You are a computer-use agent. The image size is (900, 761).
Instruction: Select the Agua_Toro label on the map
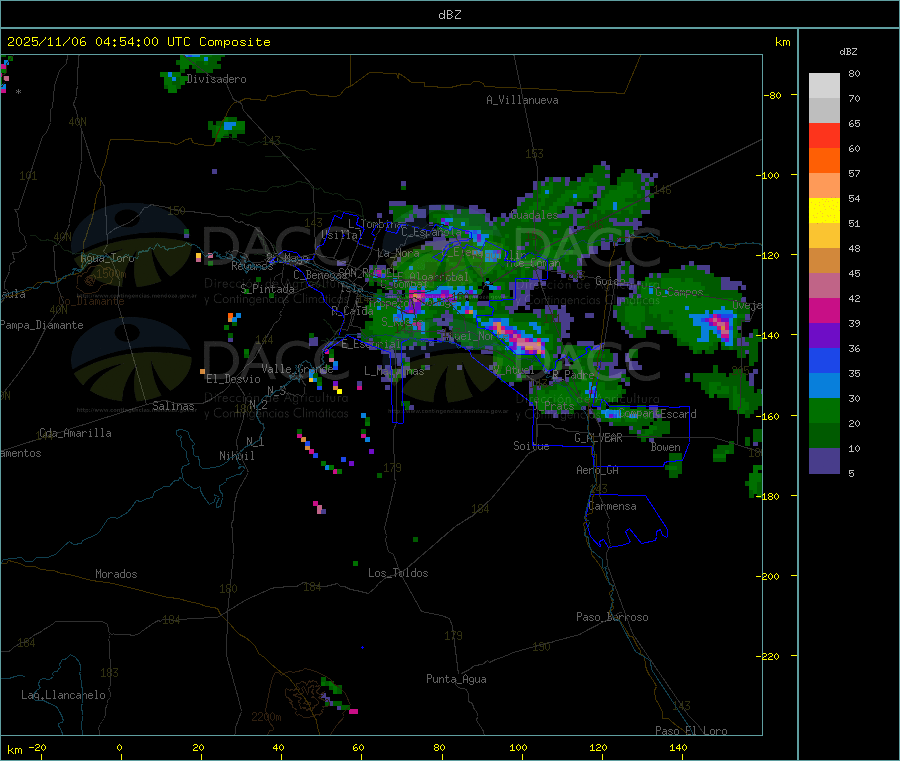click(x=107, y=258)
